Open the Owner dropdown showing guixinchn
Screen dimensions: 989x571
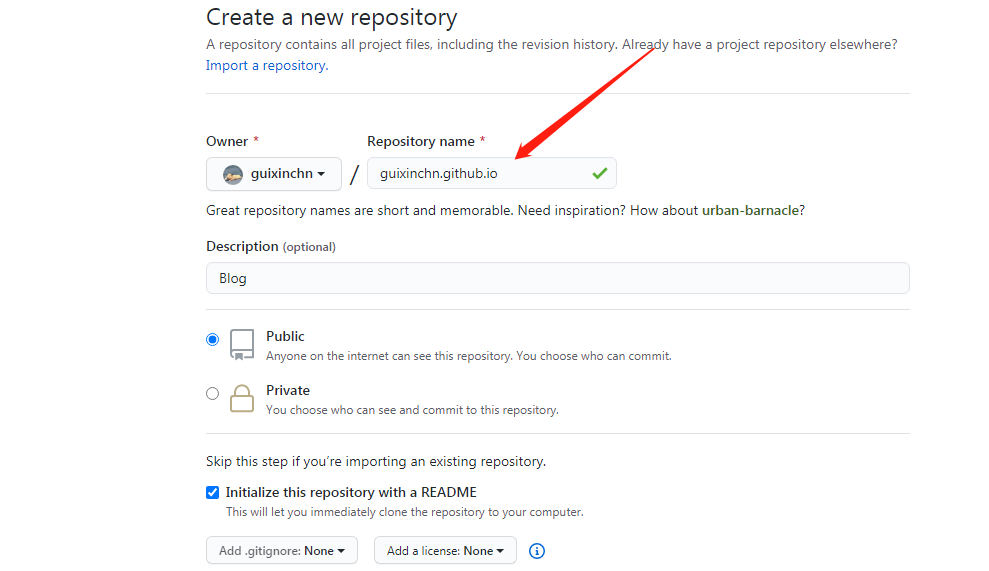click(274, 174)
